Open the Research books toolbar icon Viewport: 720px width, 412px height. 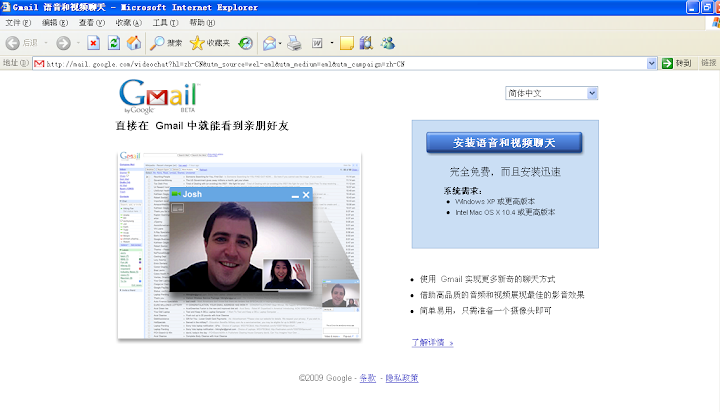click(366, 43)
